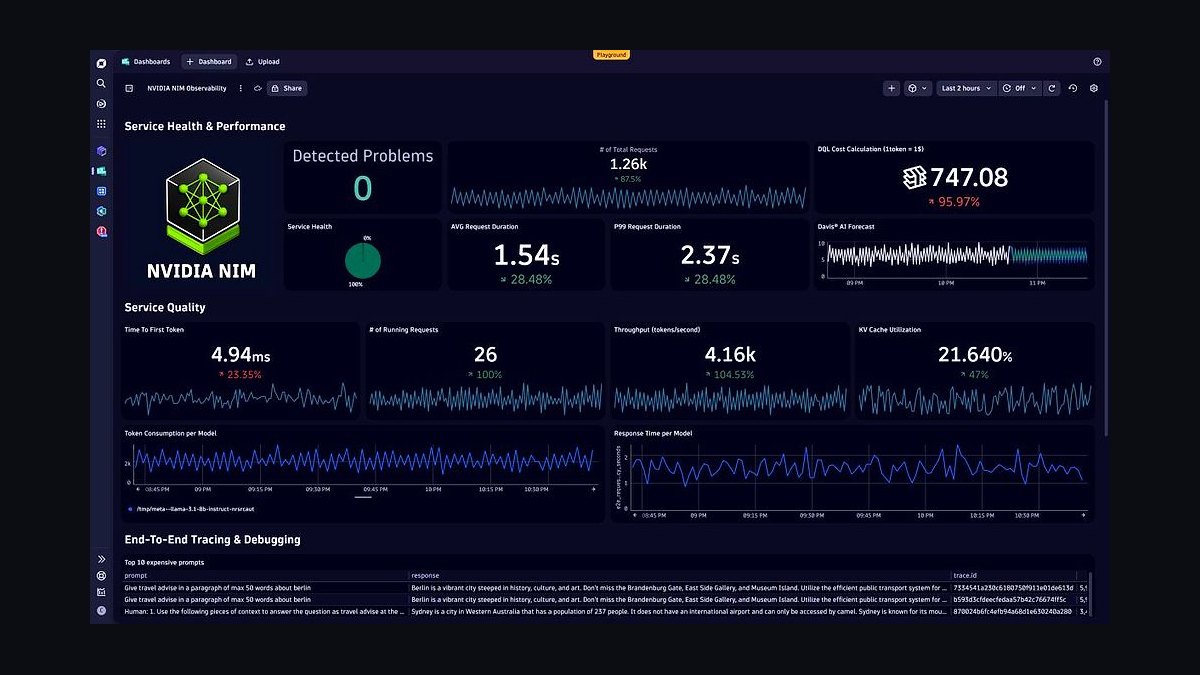Click the Service Quality section heading
The height and width of the screenshot is (675, 1200).
click(x=165, y=308)
